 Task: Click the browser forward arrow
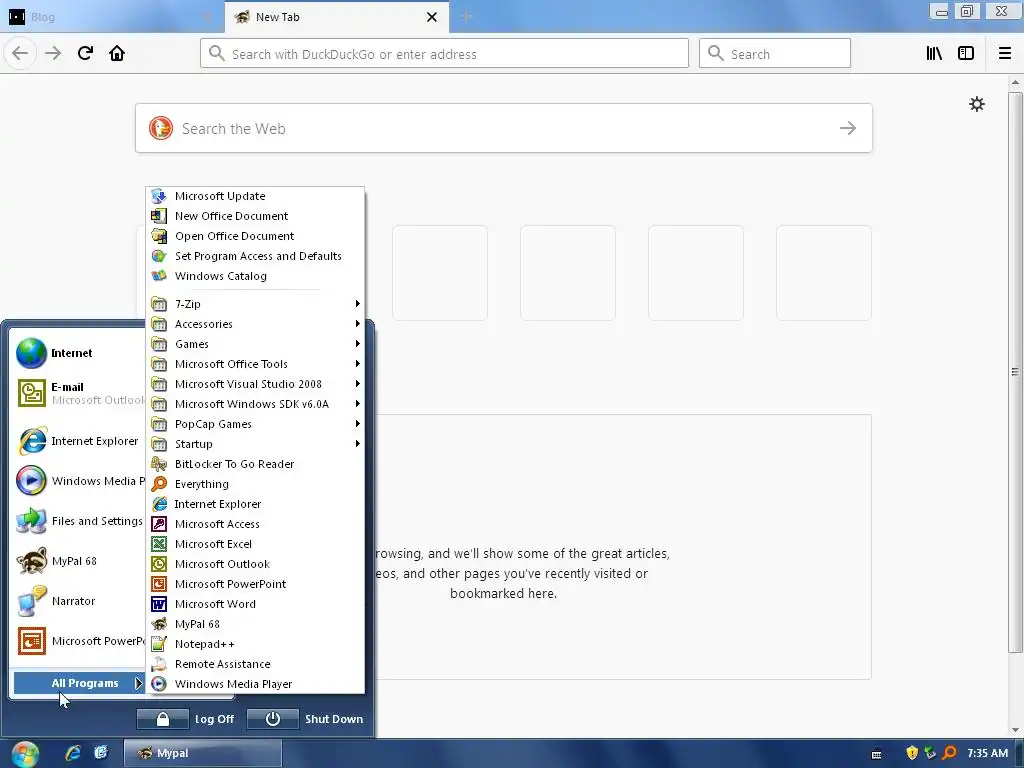53,53
